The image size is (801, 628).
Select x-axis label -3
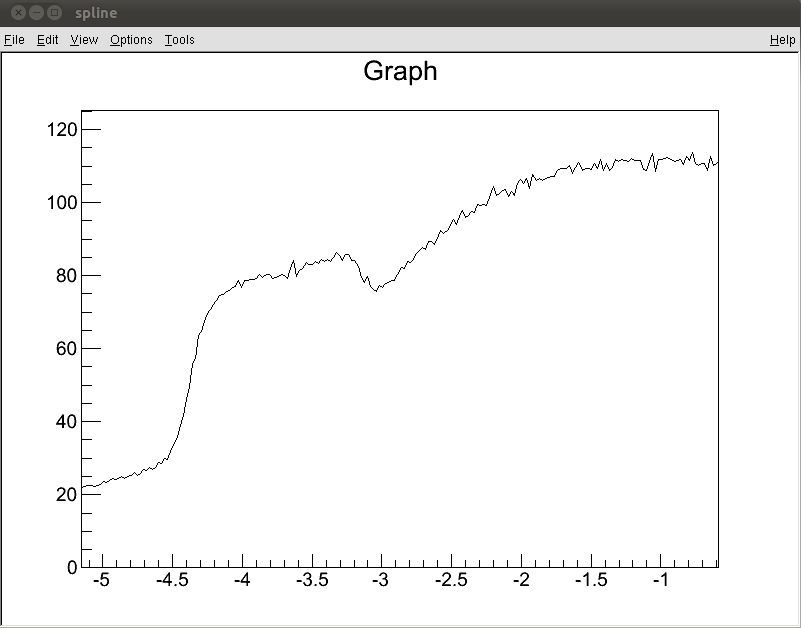[x=381, y=580]
